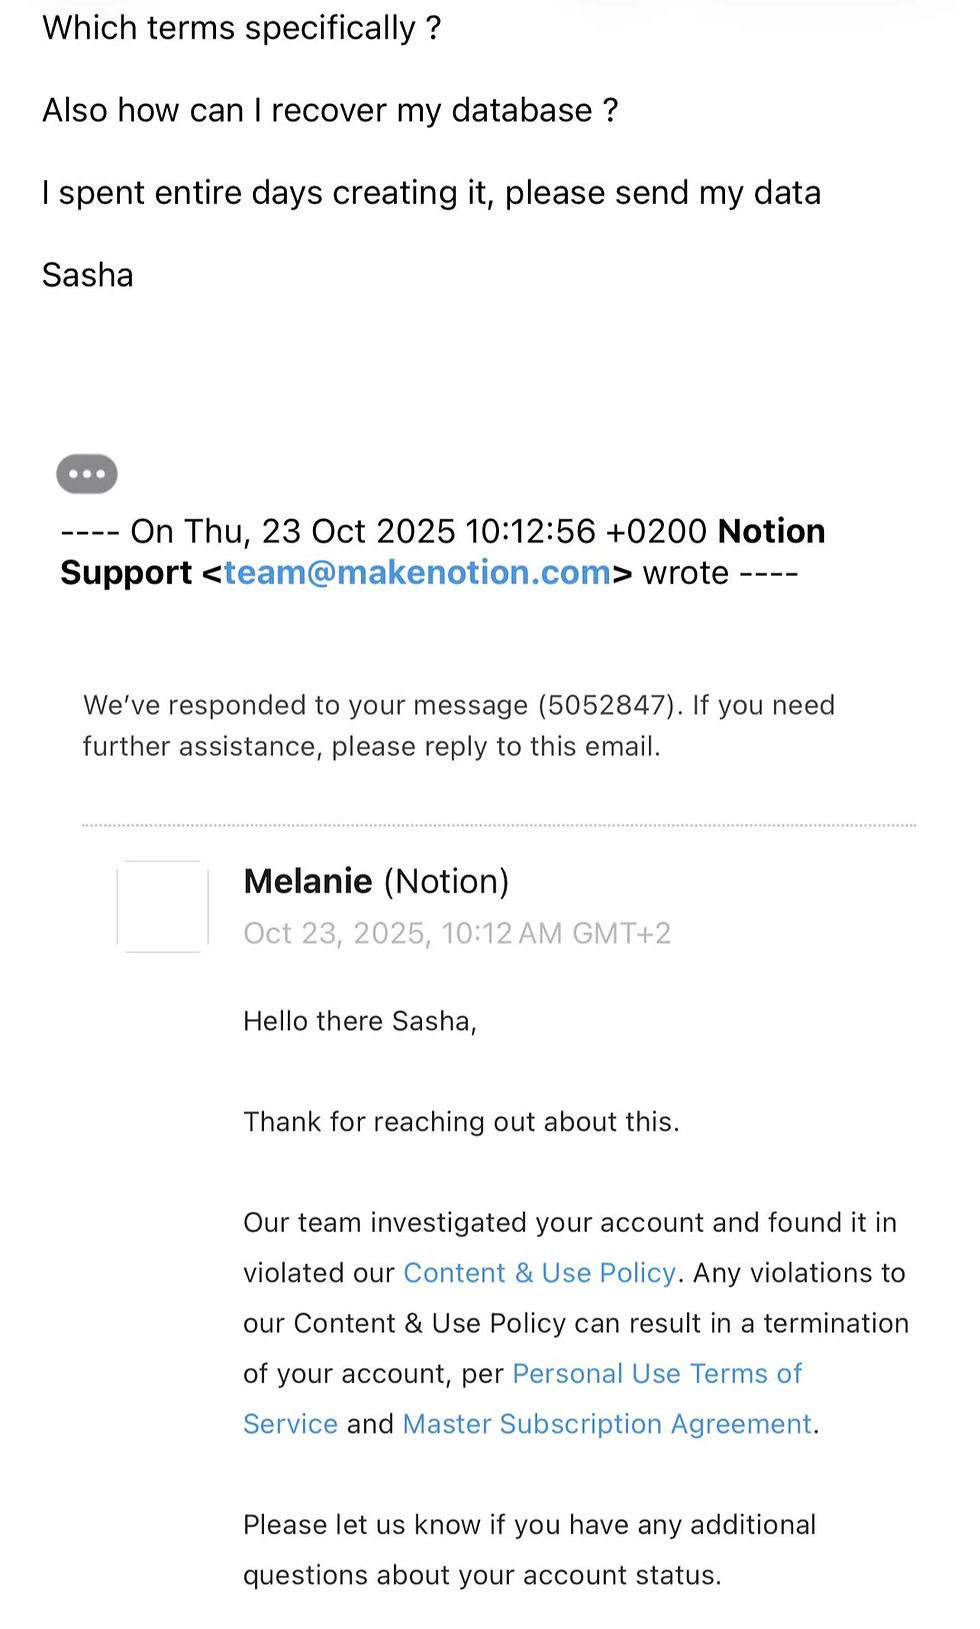Select the Melanie (Notion) sender name
Screen dimensions: 980x1629
coord(376,881)
